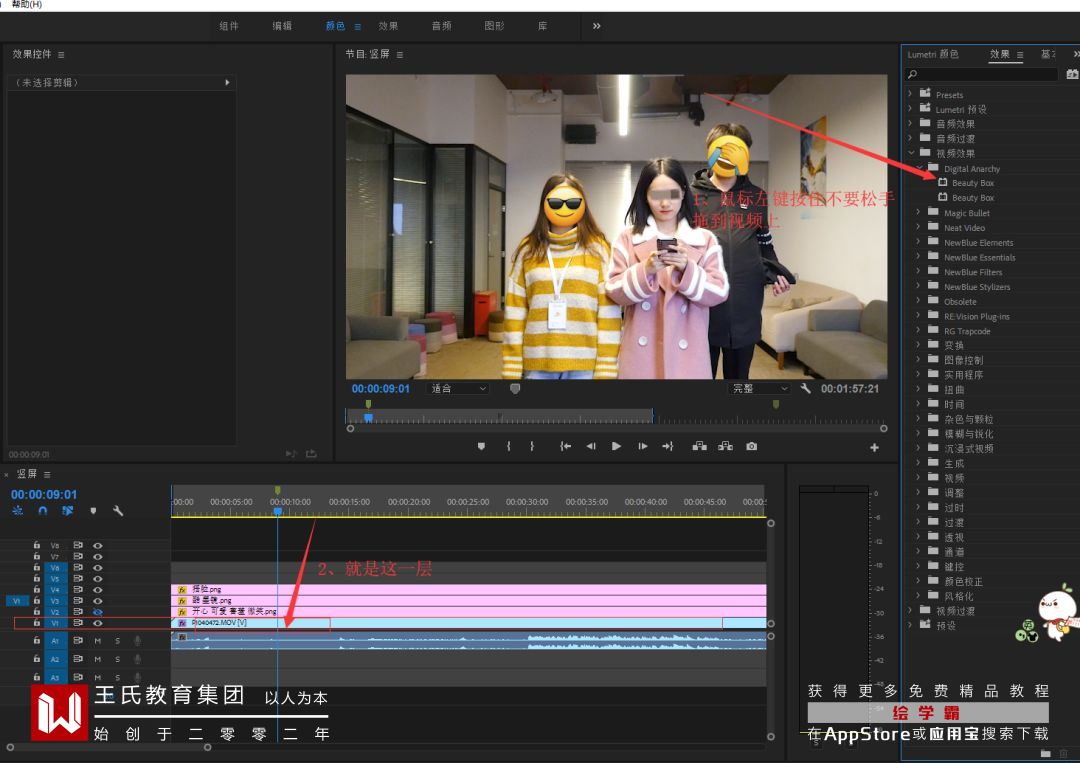
Task: Click the effects search field
Action: tap(982, 74)
